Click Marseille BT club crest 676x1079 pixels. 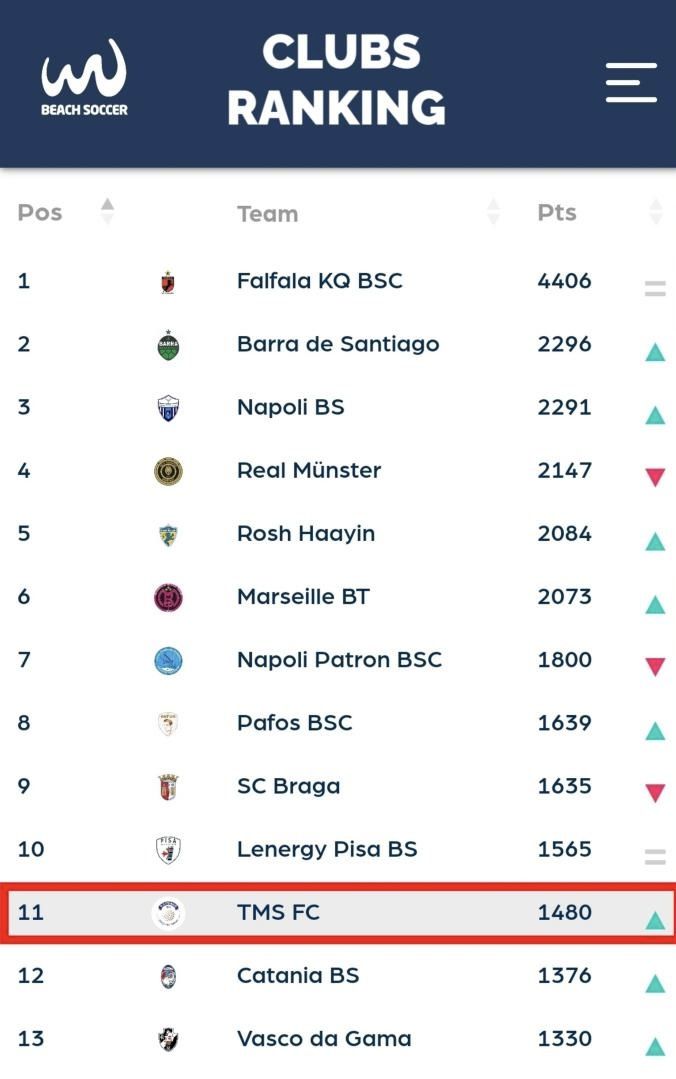[168, 598]
